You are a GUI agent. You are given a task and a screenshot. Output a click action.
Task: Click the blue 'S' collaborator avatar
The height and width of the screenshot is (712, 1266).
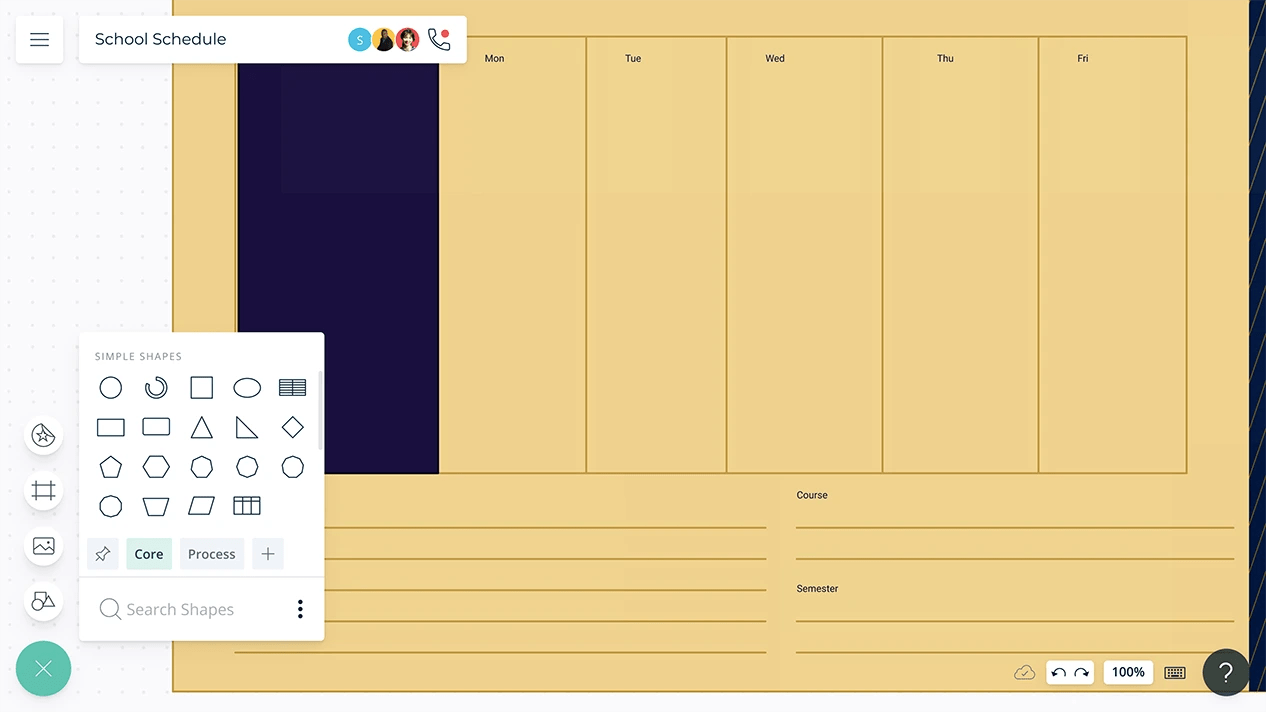coord(359,39)
